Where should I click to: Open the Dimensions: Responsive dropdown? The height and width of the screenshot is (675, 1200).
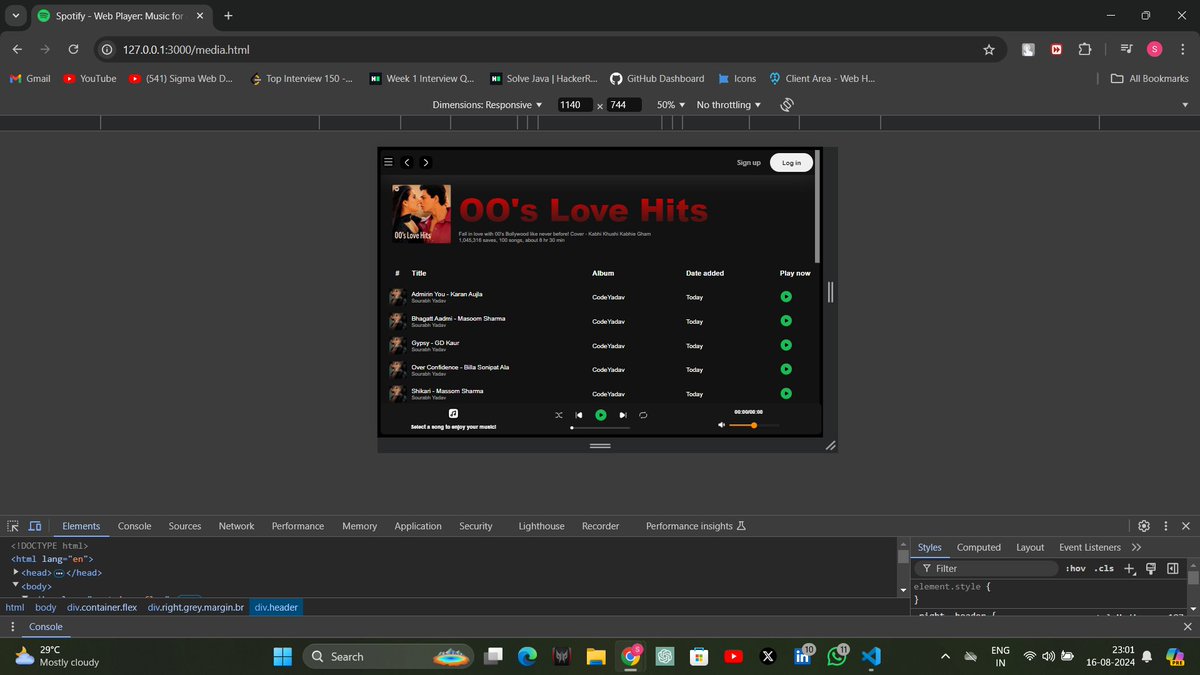(487, 105)
